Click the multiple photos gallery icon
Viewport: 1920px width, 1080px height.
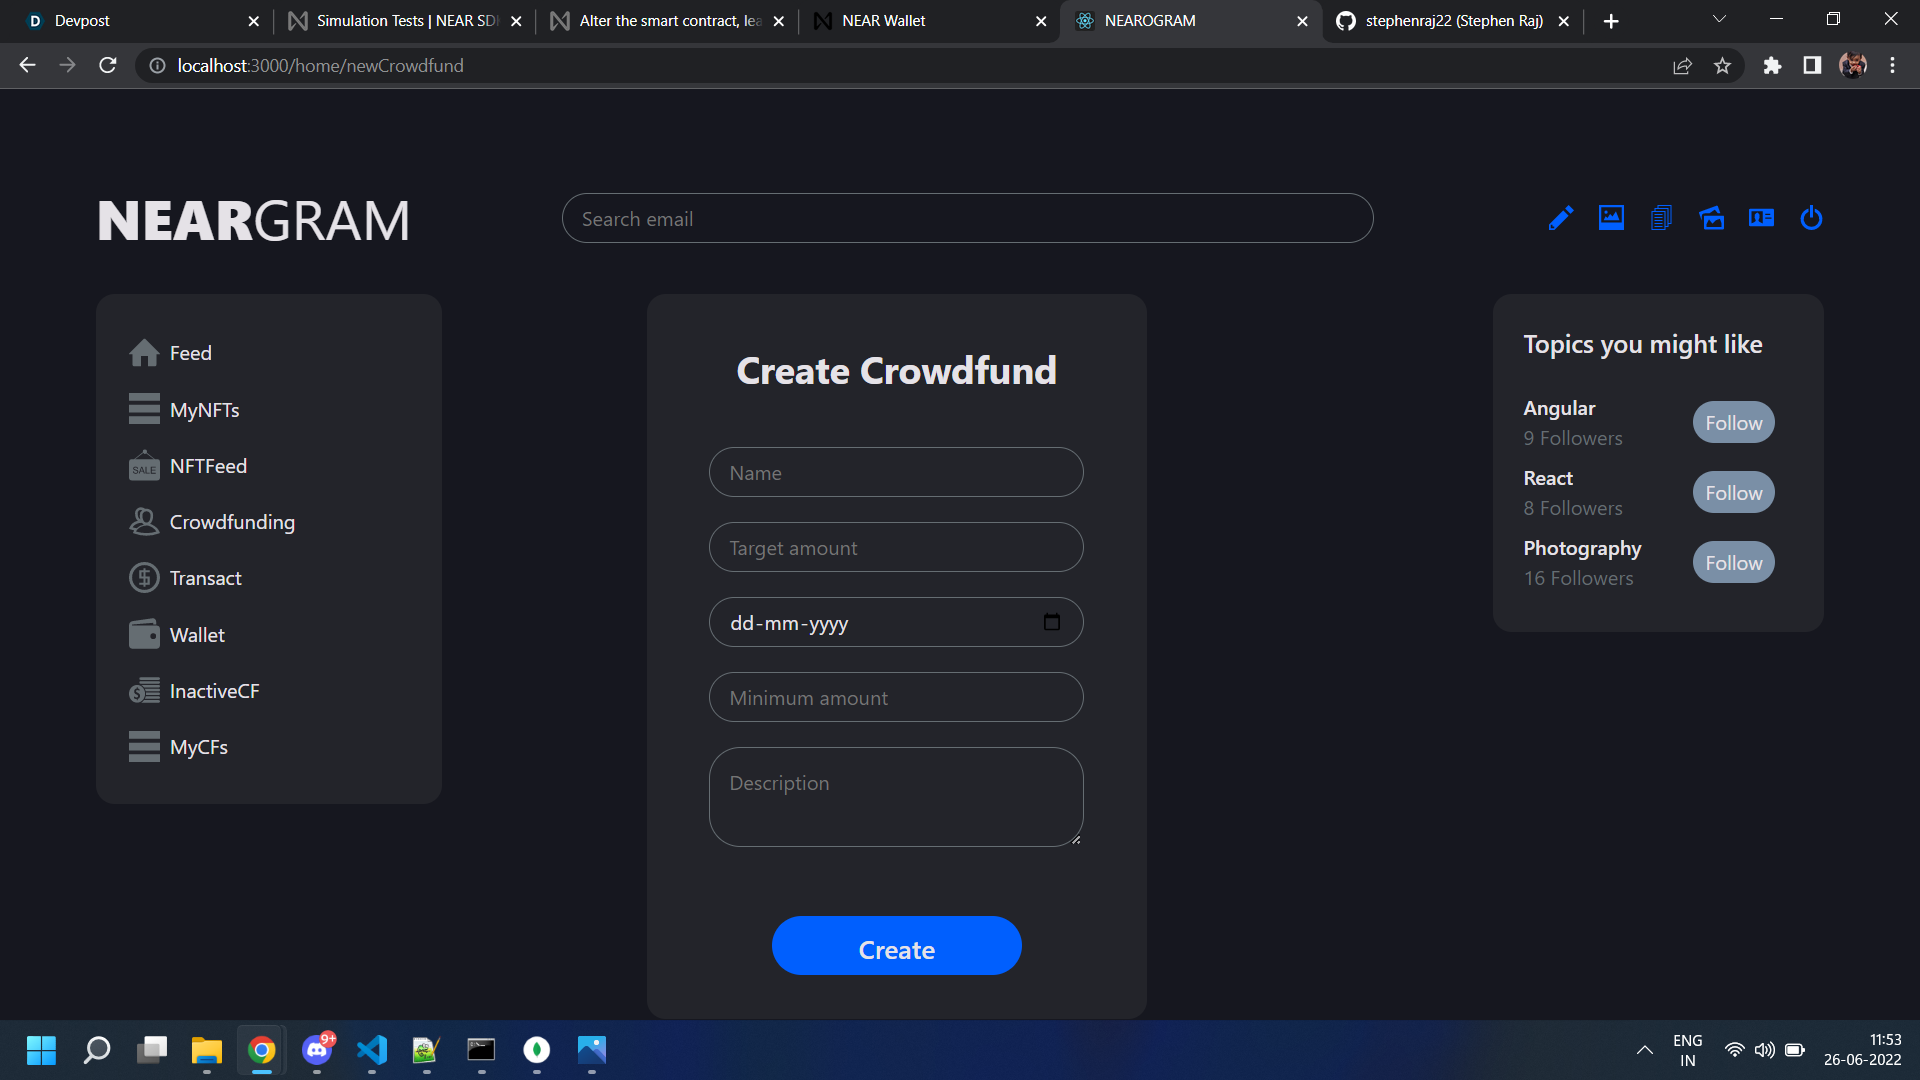pos(1711,218)
